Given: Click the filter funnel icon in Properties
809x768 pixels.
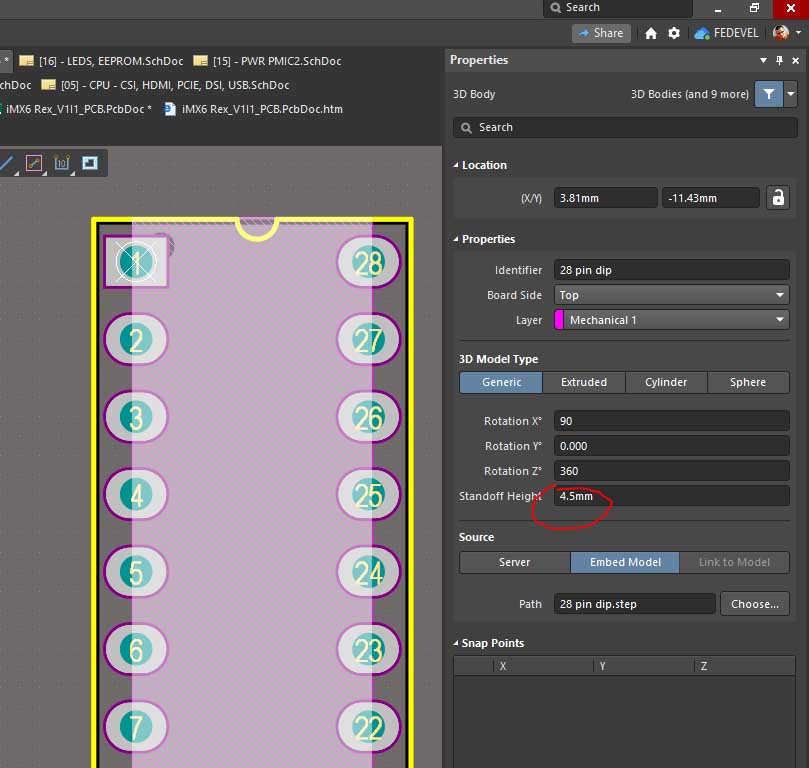Looking at the screenshot, I should coord(767,95).
